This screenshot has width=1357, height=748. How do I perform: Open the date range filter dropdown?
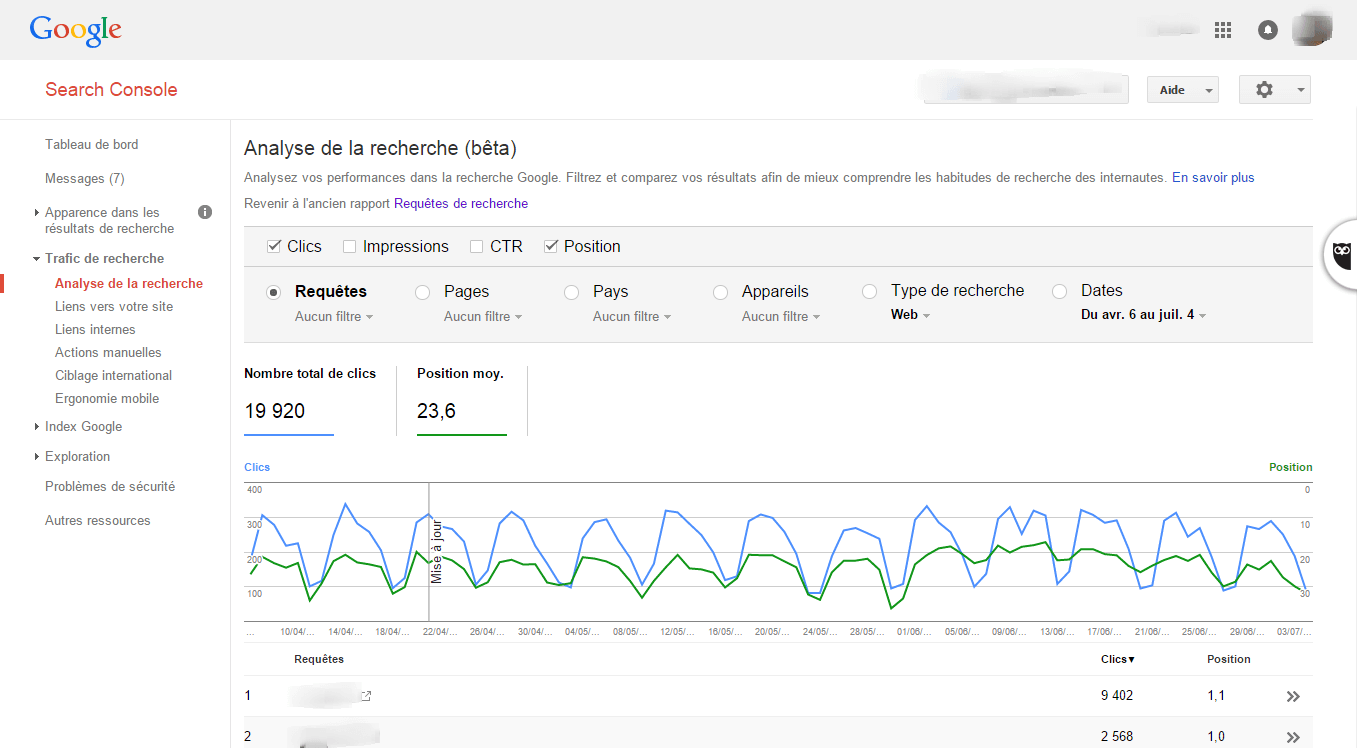tap(1143, 315)
